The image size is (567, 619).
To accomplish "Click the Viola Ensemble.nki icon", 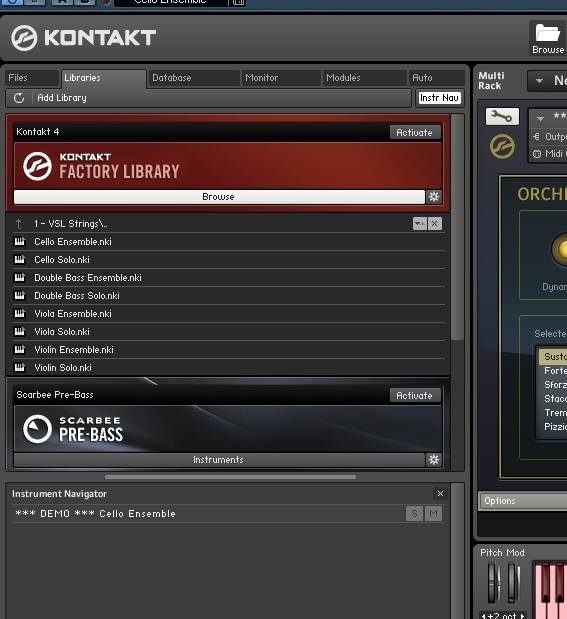I will tap(19, 313).
